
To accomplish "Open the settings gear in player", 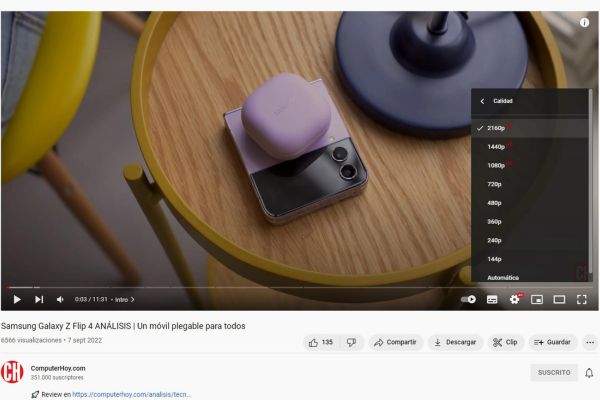I will (515, 299).
